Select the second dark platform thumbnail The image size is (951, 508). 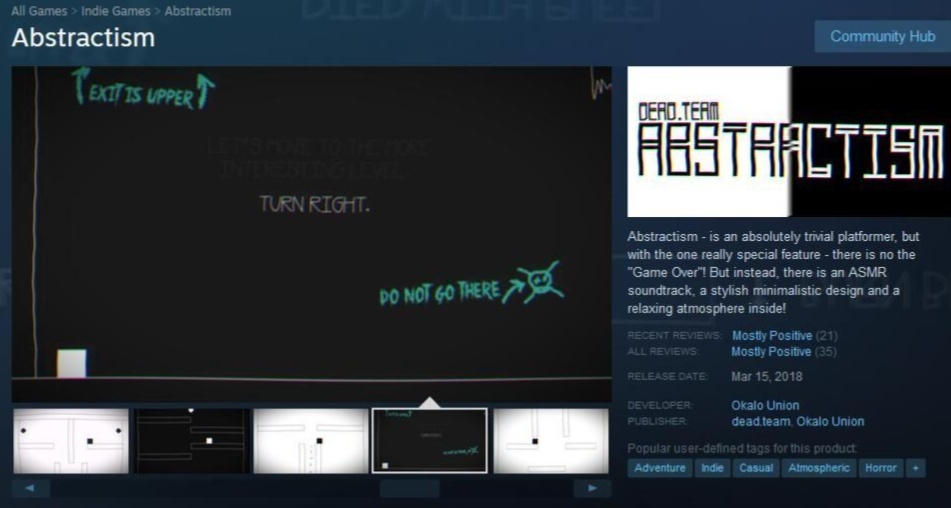pos(191,441)
